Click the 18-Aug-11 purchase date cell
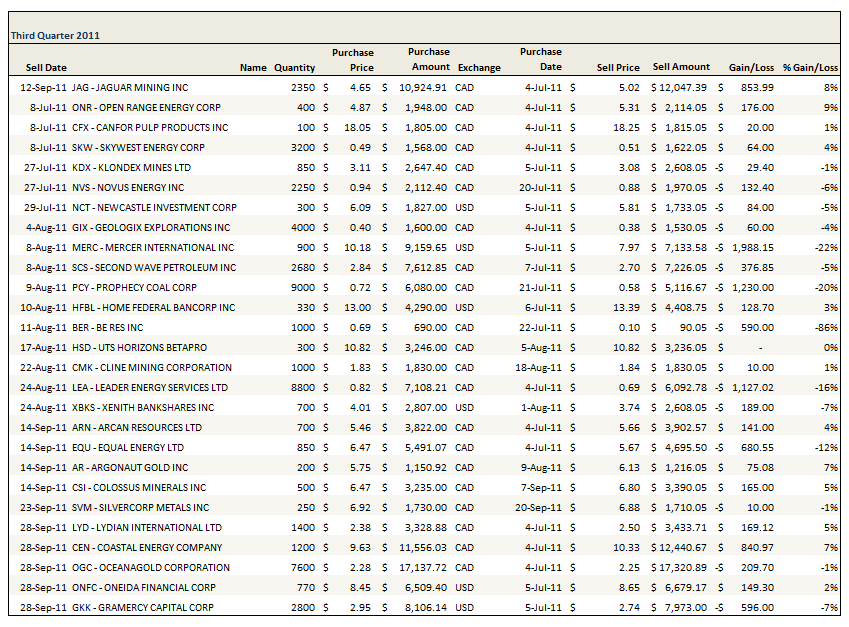Screen dimensions: 849x627 [x=541, y=367]
